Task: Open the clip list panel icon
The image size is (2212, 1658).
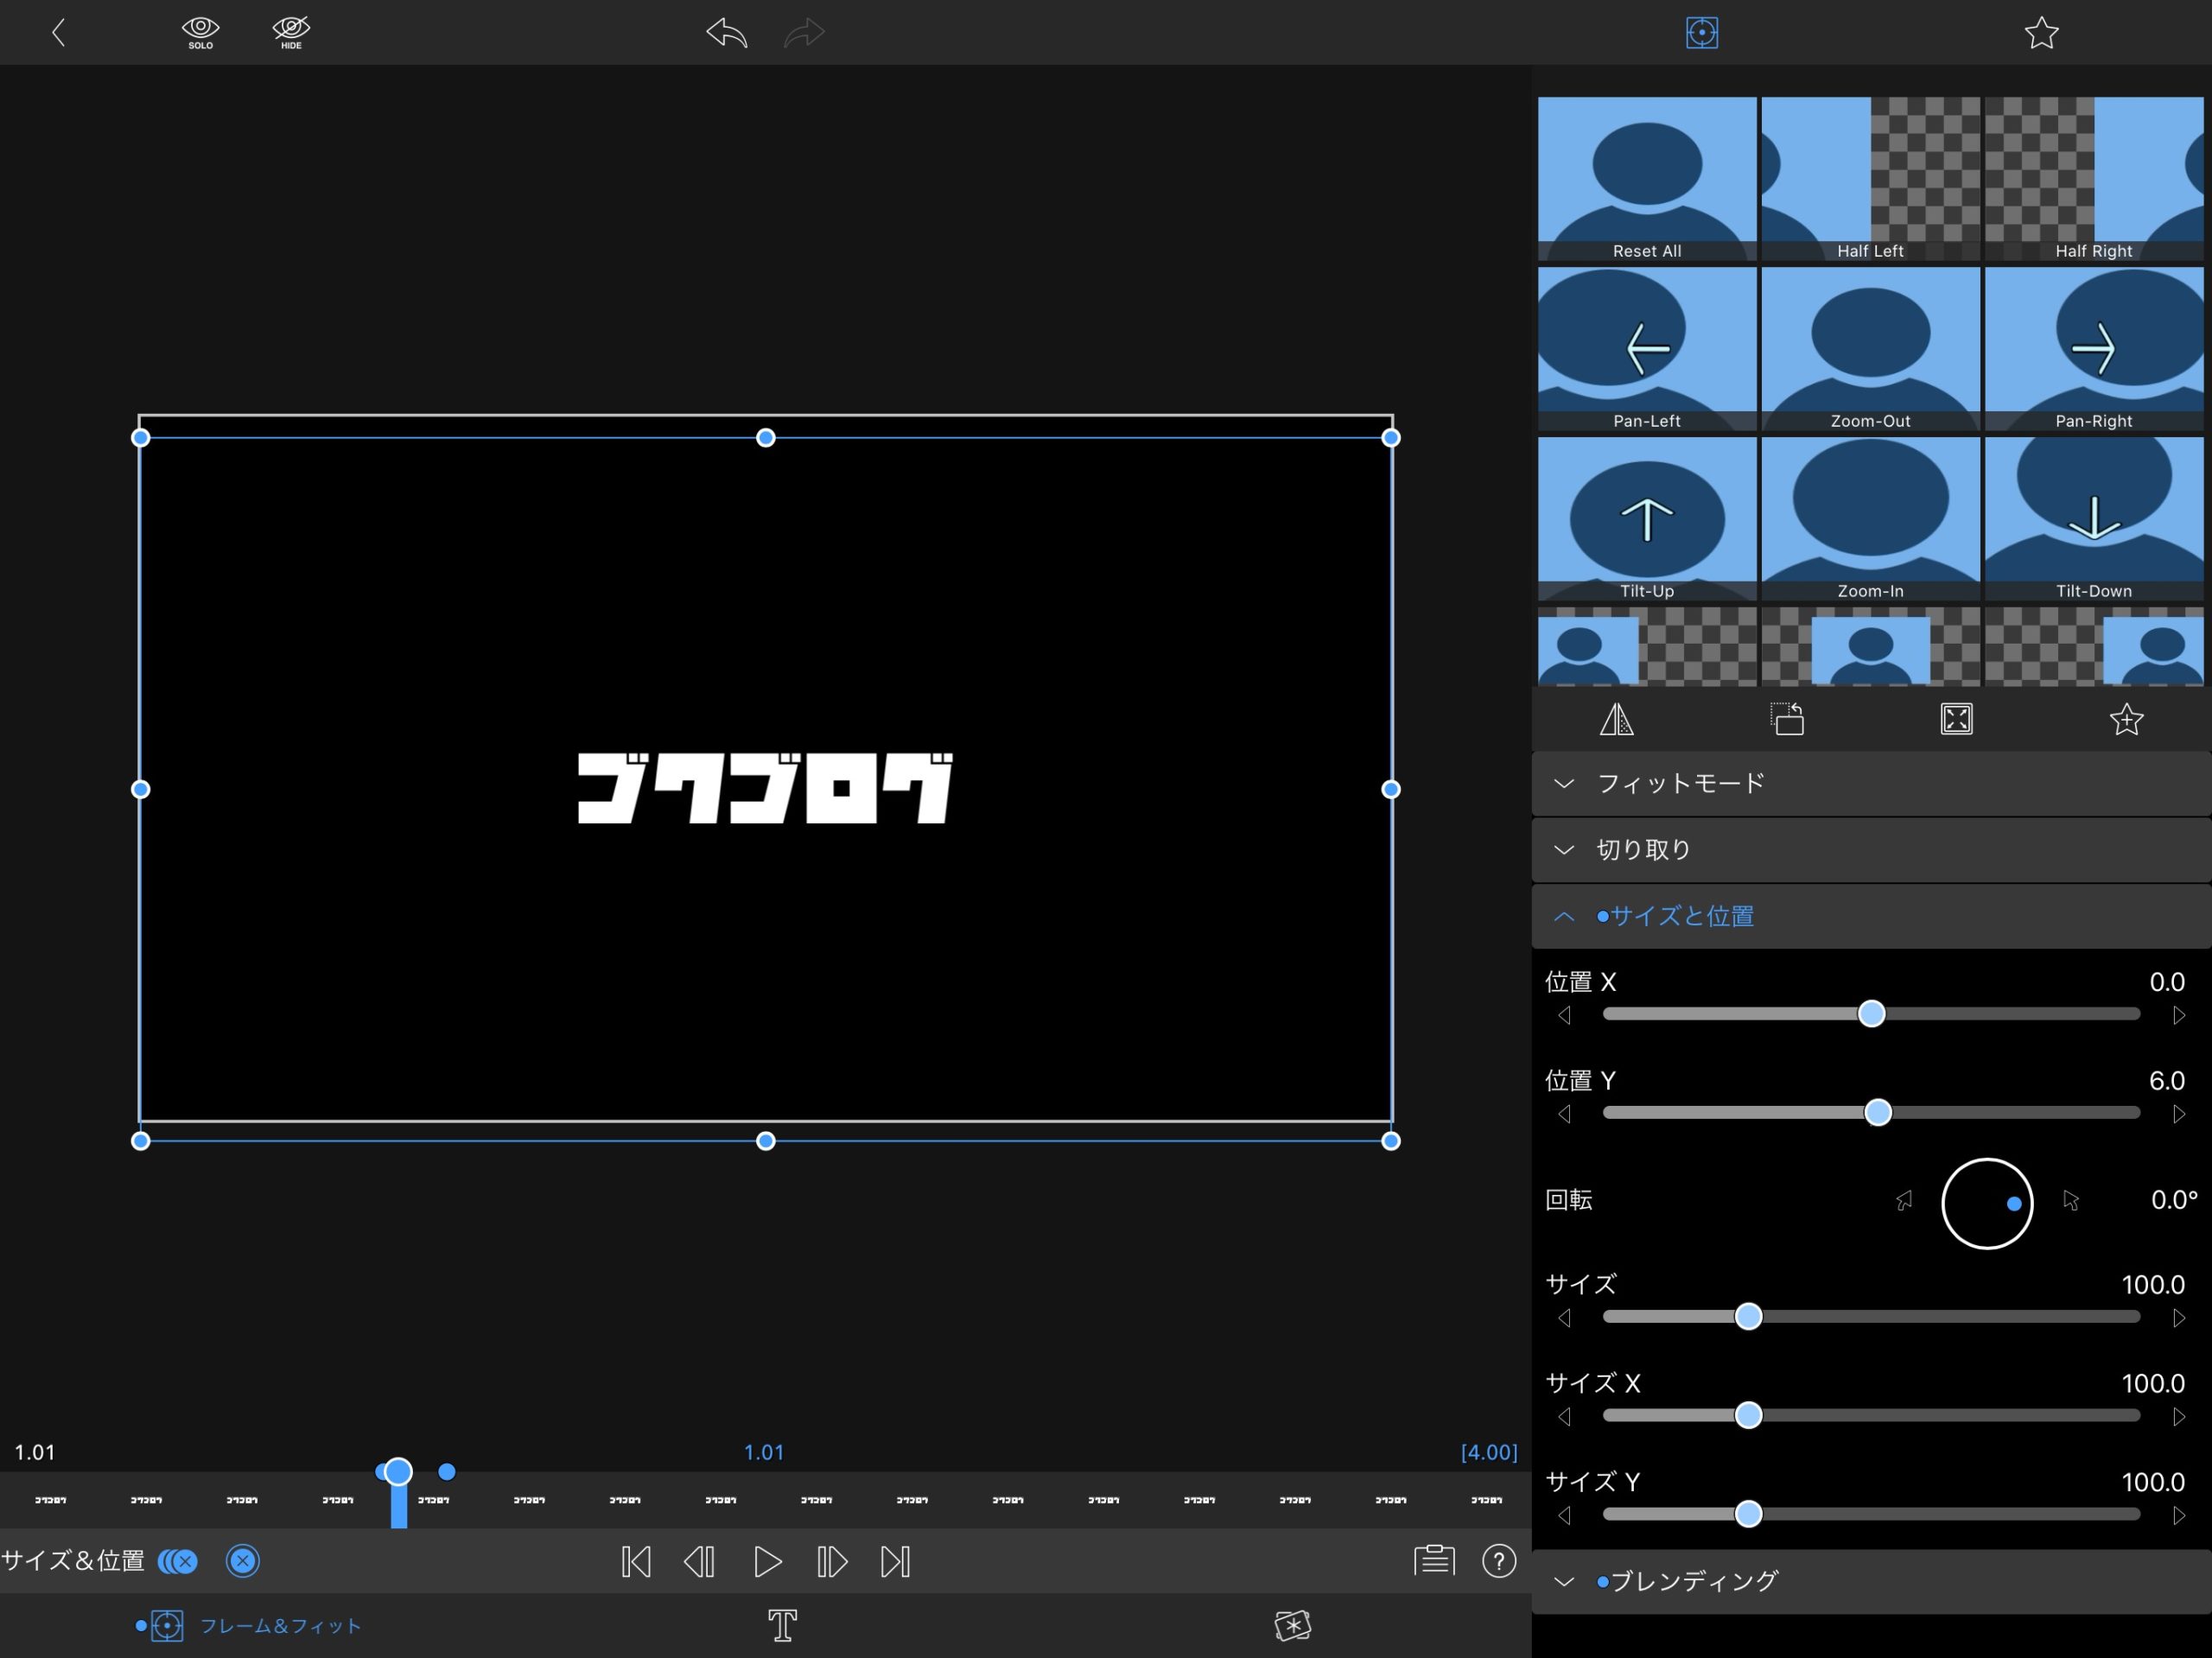Action: click(1434, 1560)
